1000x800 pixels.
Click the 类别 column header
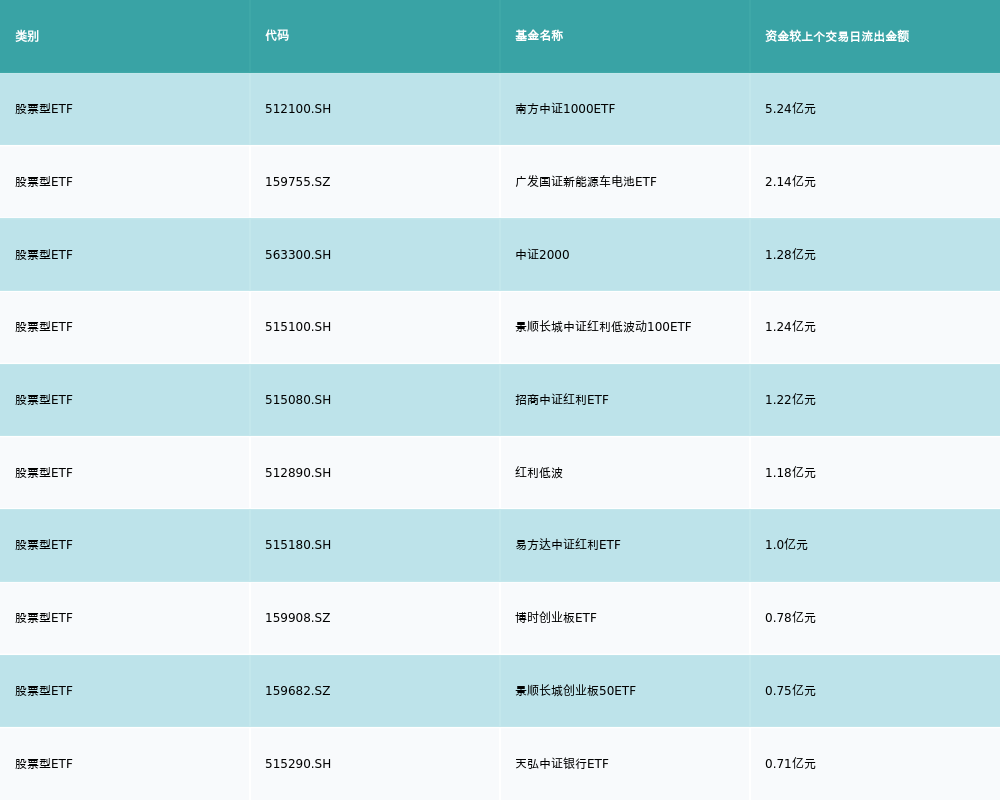pyautogui.click(x=27, y=36)
